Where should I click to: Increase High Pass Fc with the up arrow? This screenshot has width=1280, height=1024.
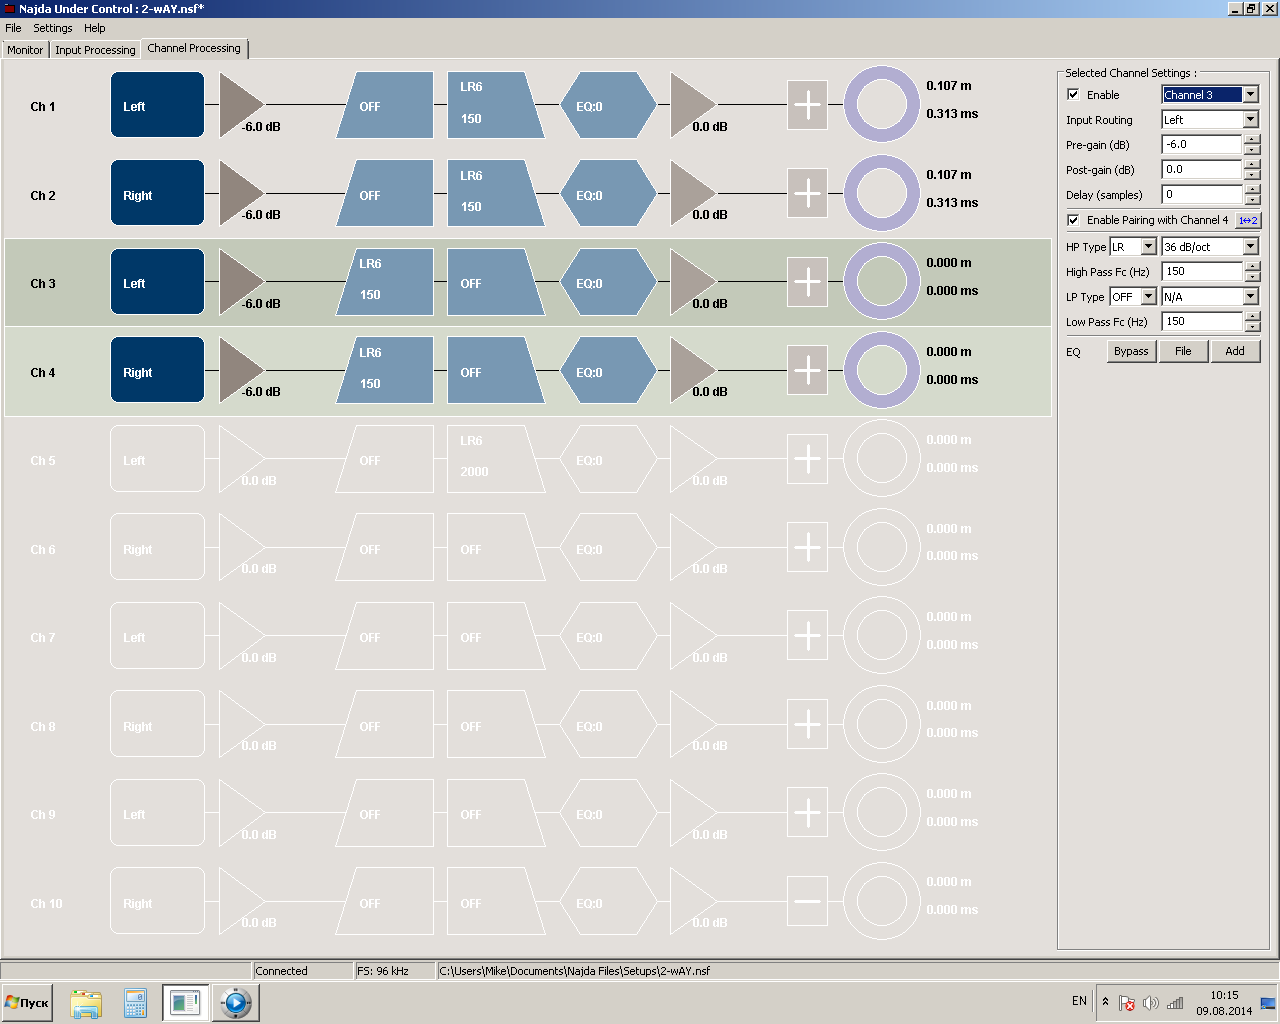coord(1252,267)
